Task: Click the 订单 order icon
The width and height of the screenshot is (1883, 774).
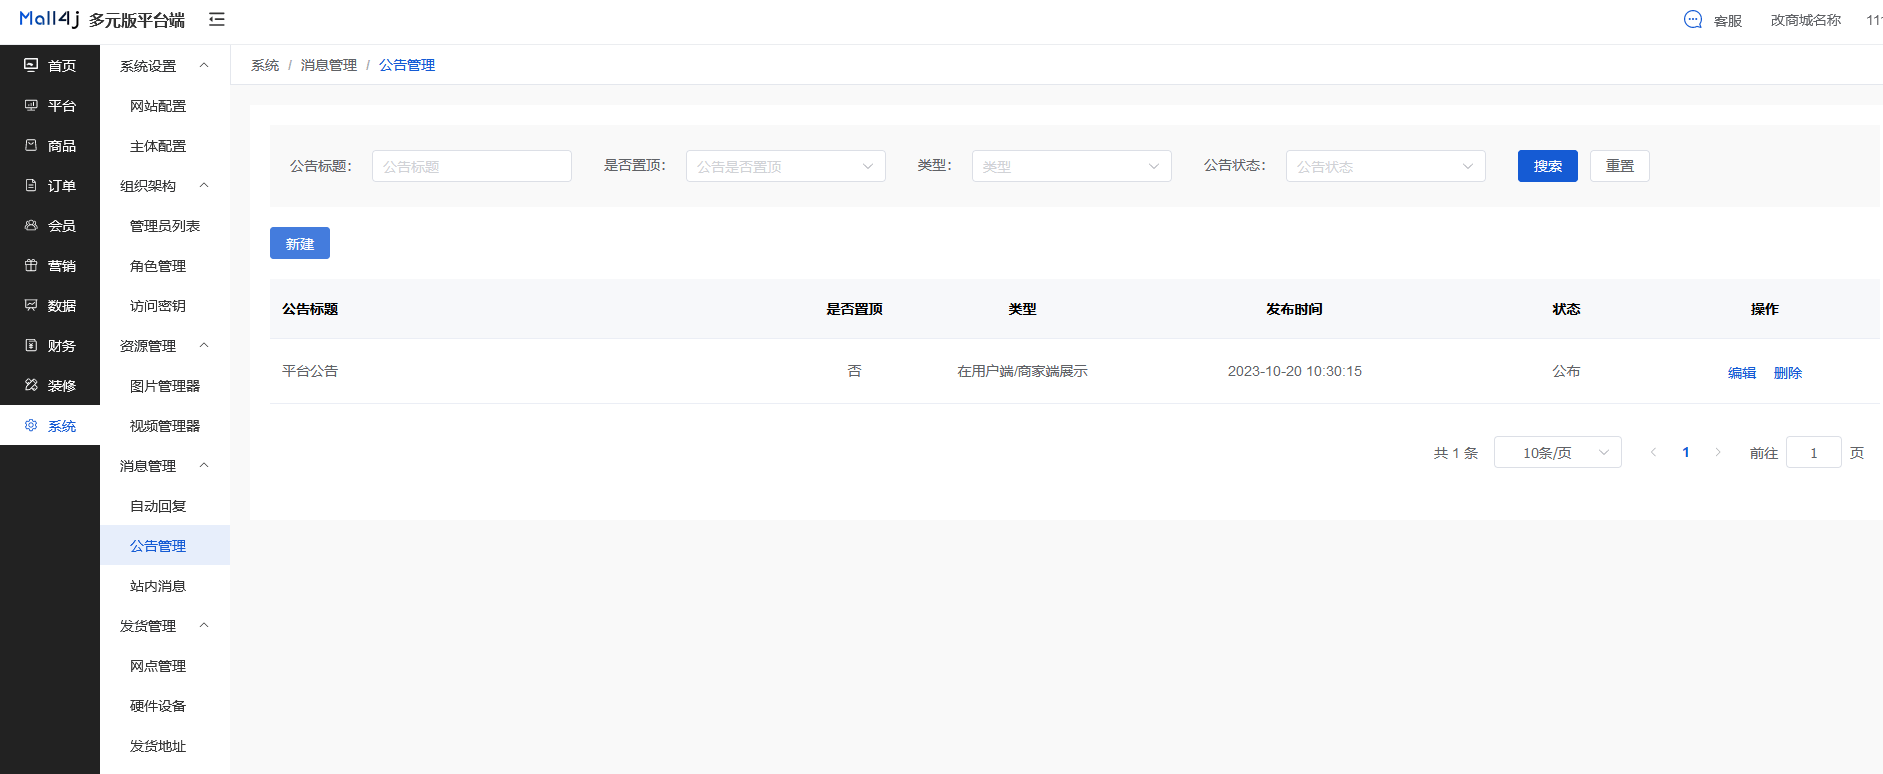Action: click(x=31, y=185)
